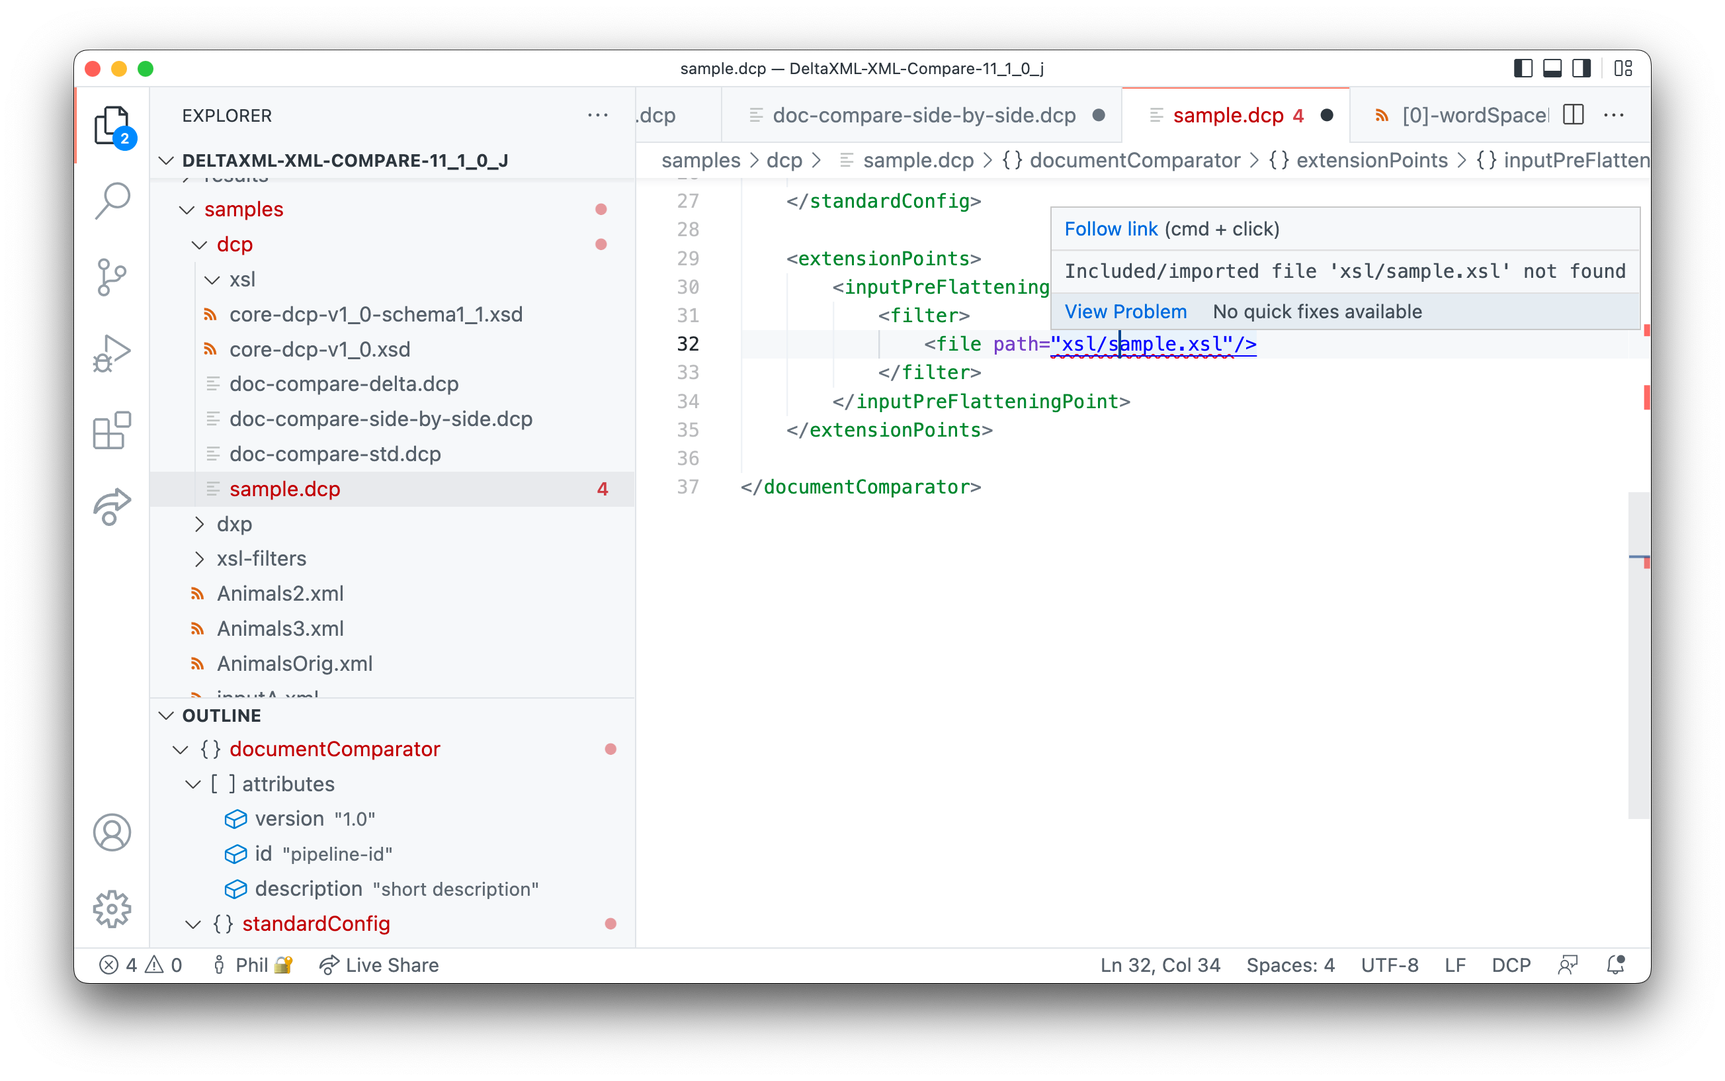
Task: Change indentation via Spaces: 4 control
Action: [1290, 964]
